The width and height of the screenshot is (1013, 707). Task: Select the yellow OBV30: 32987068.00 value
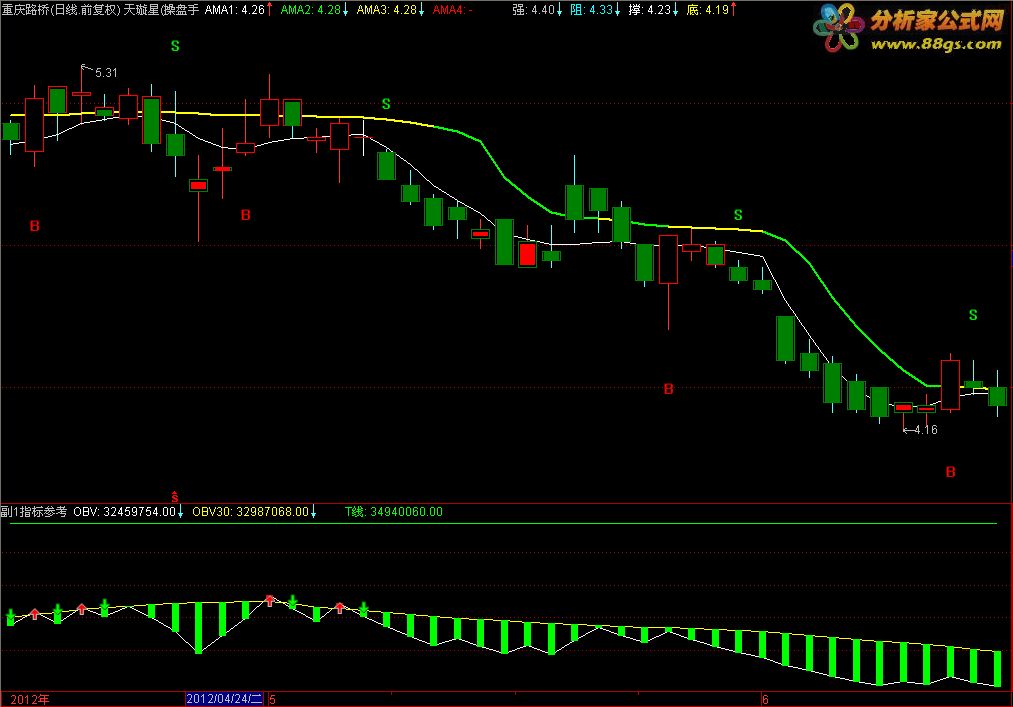251,512
